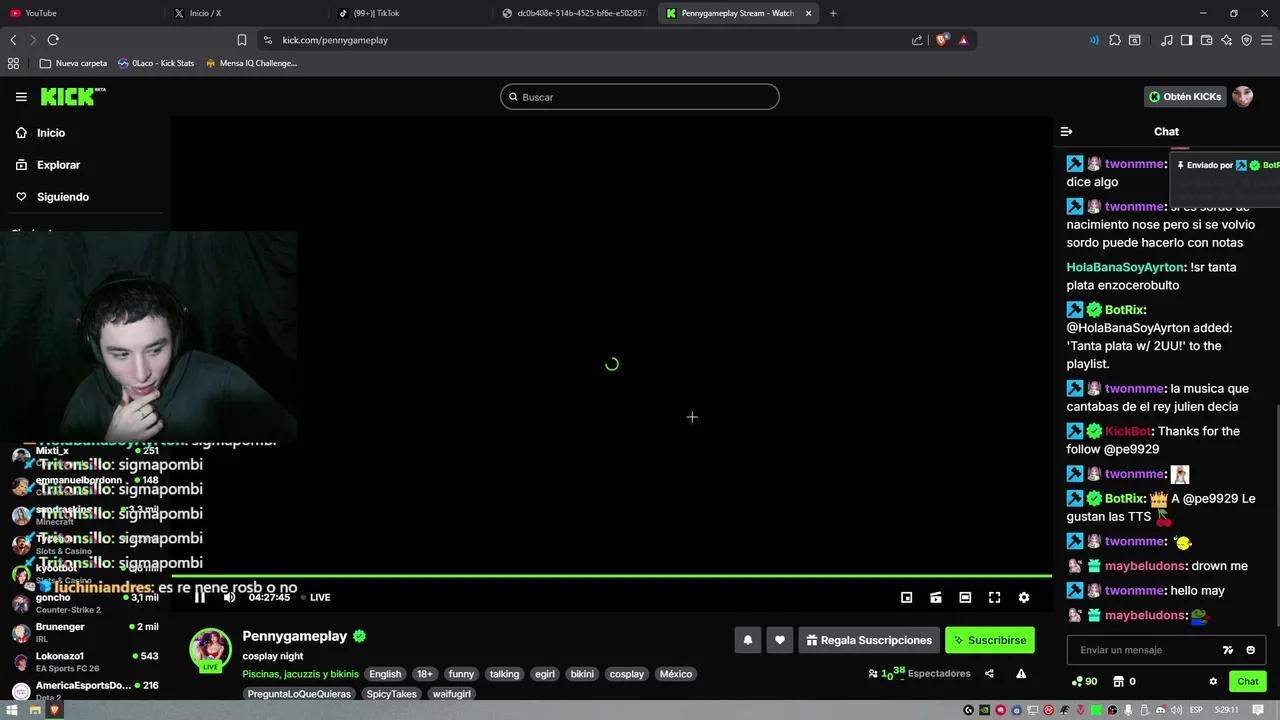1280x720 pixels.
Task: Open a new browser tab
Action: 833,13
